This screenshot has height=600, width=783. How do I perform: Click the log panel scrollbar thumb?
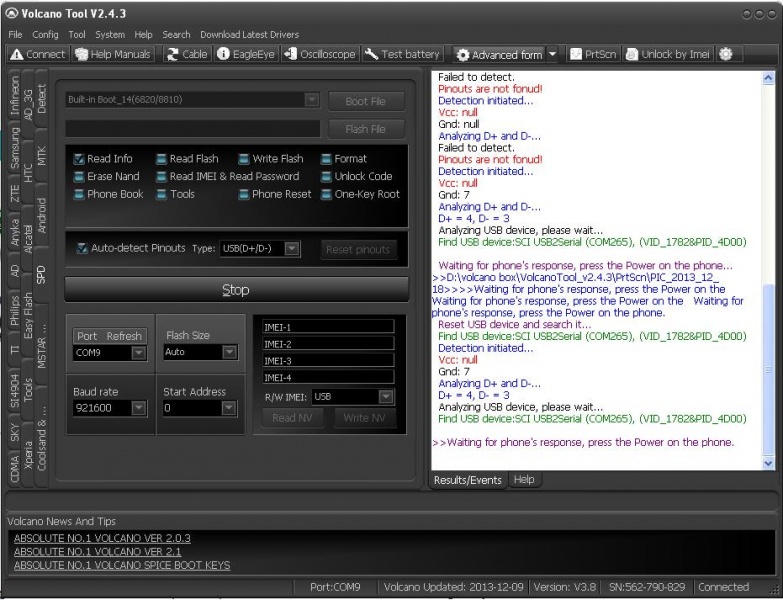pos(768,369)
